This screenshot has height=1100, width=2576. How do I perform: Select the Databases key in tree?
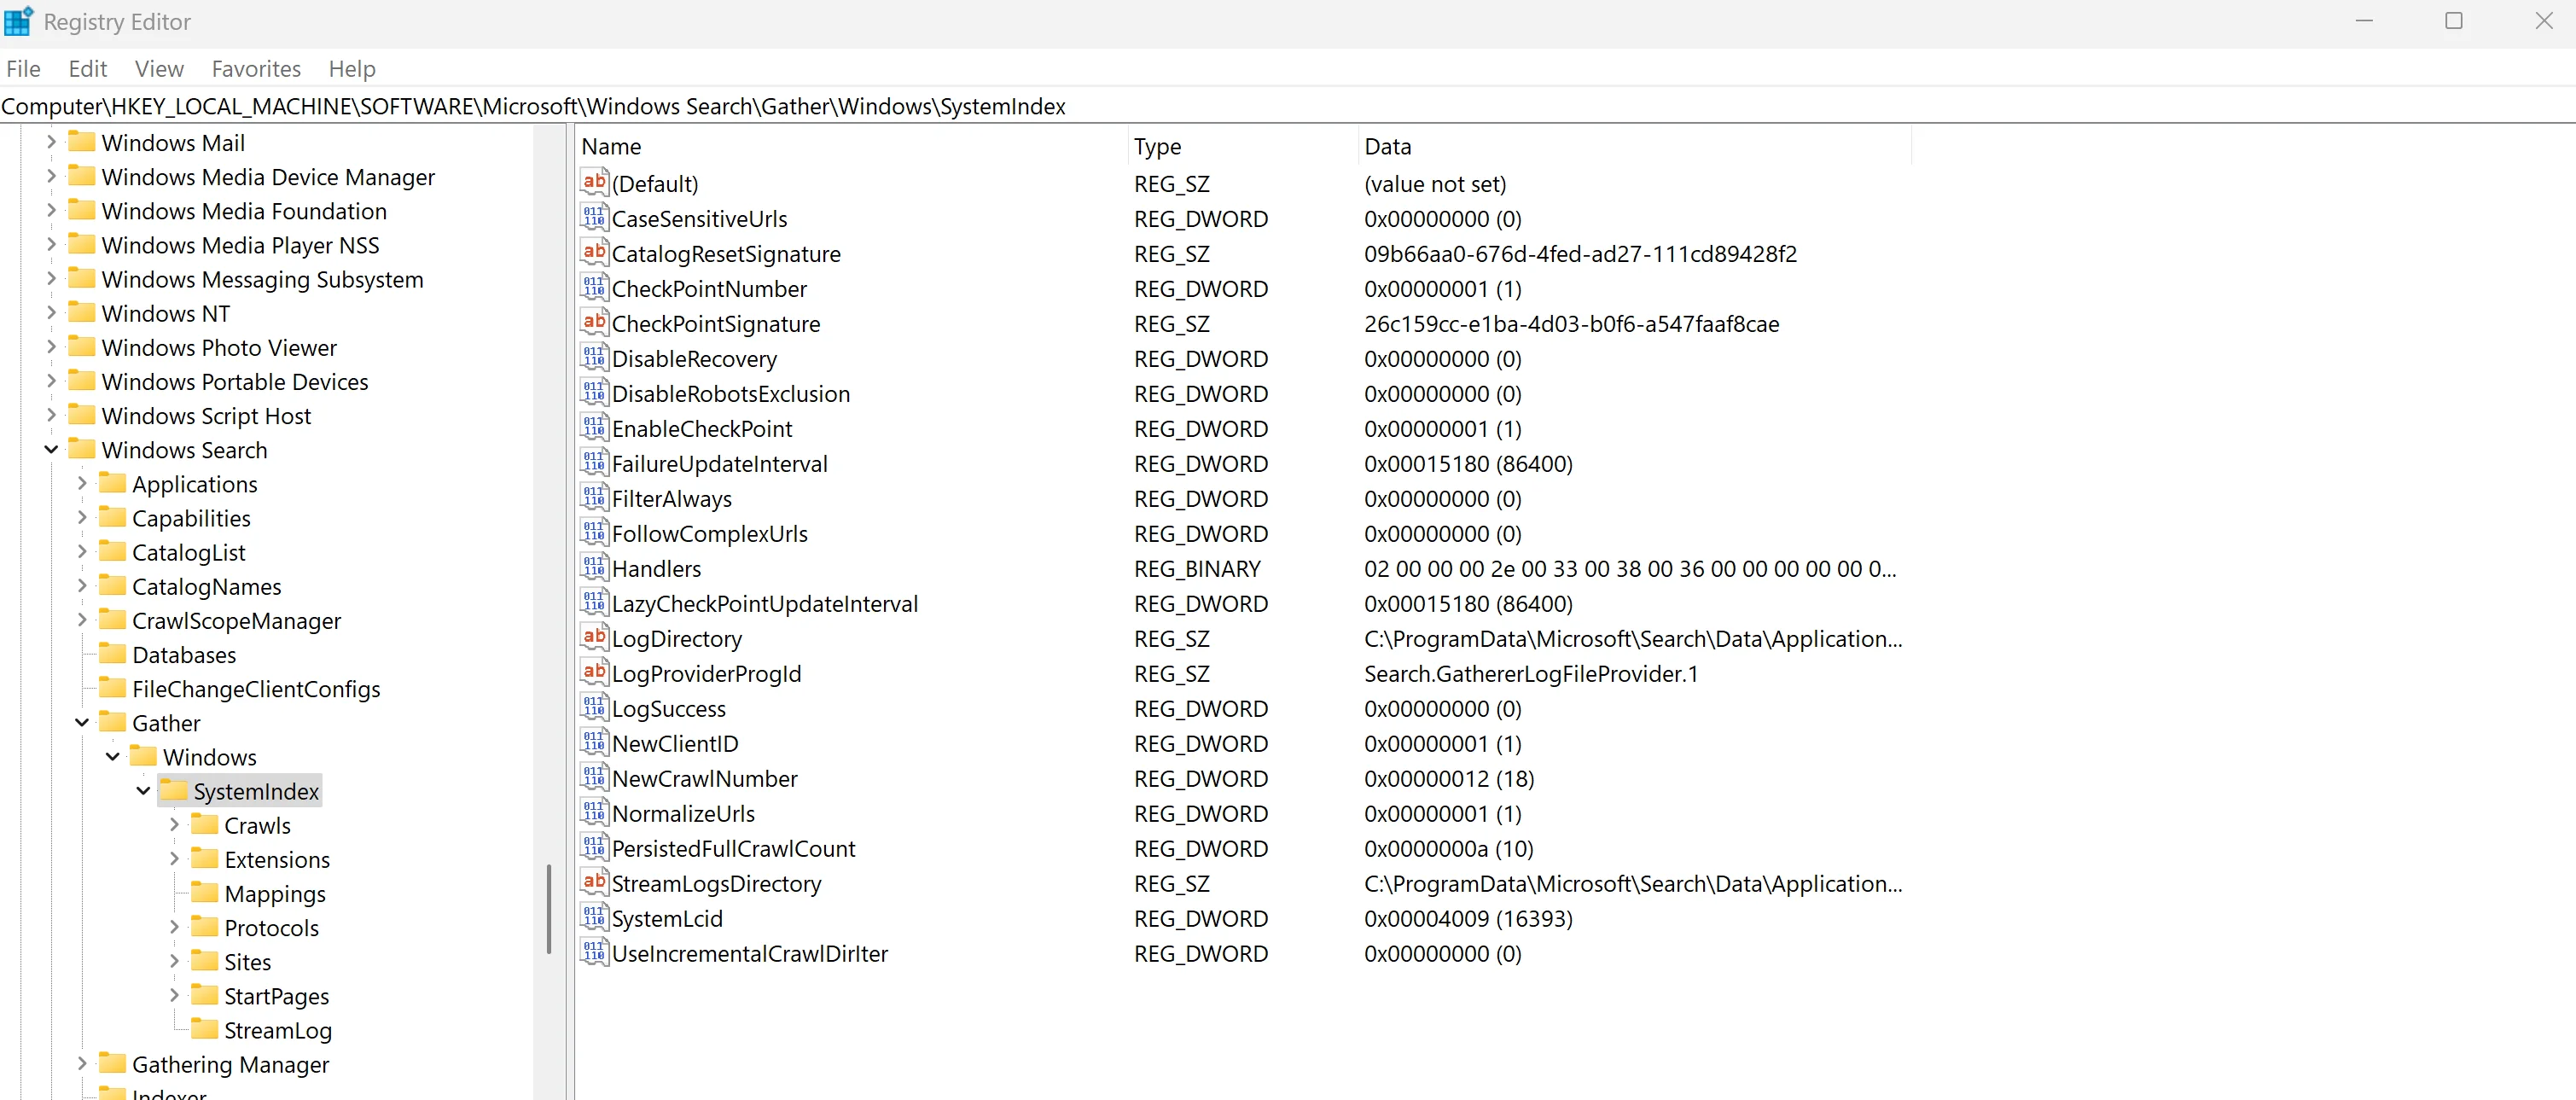tap(184, 654)
